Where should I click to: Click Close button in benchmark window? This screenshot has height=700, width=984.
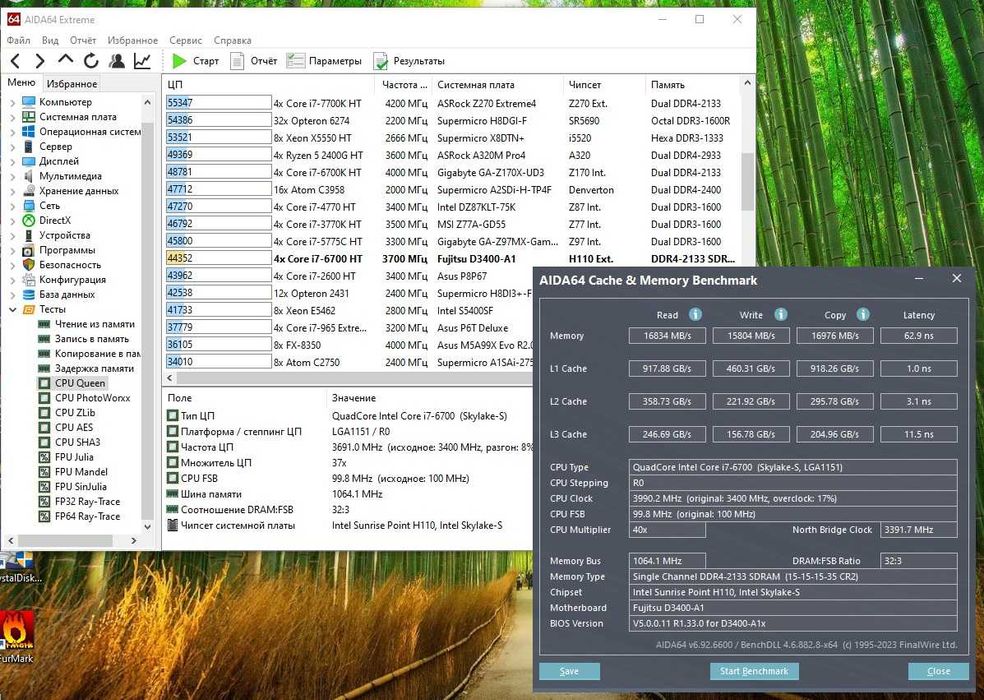click(938, 671)
